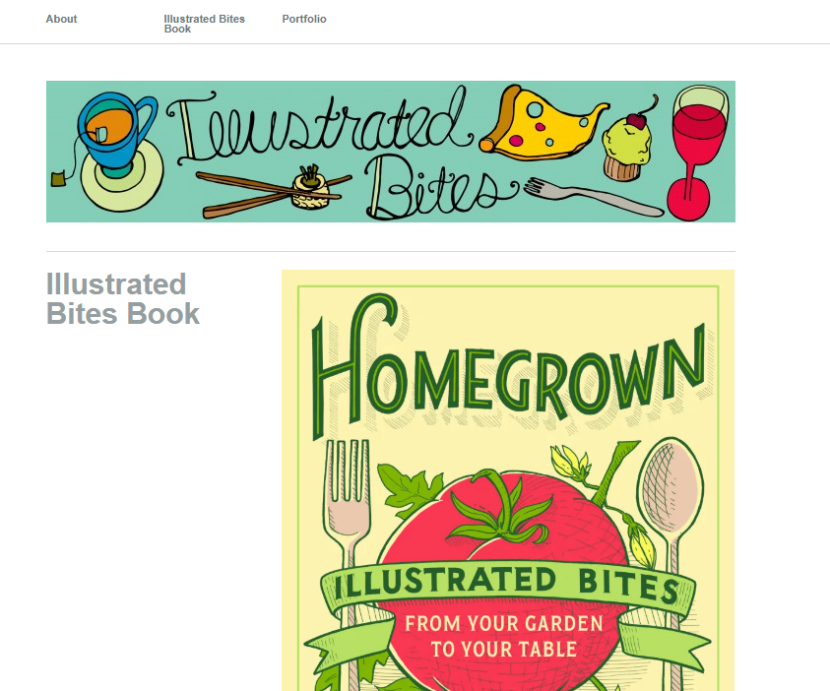Go to the Portfolio menu item

(304, 19)
